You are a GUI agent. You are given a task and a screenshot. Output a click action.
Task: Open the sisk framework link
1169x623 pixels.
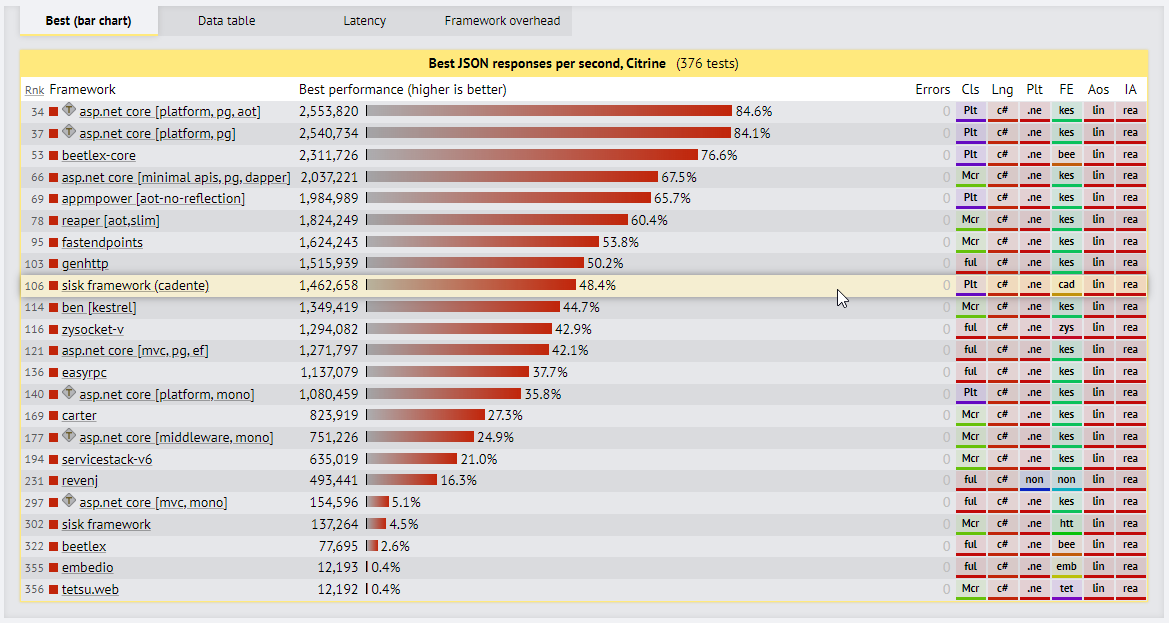coord(105,524)
